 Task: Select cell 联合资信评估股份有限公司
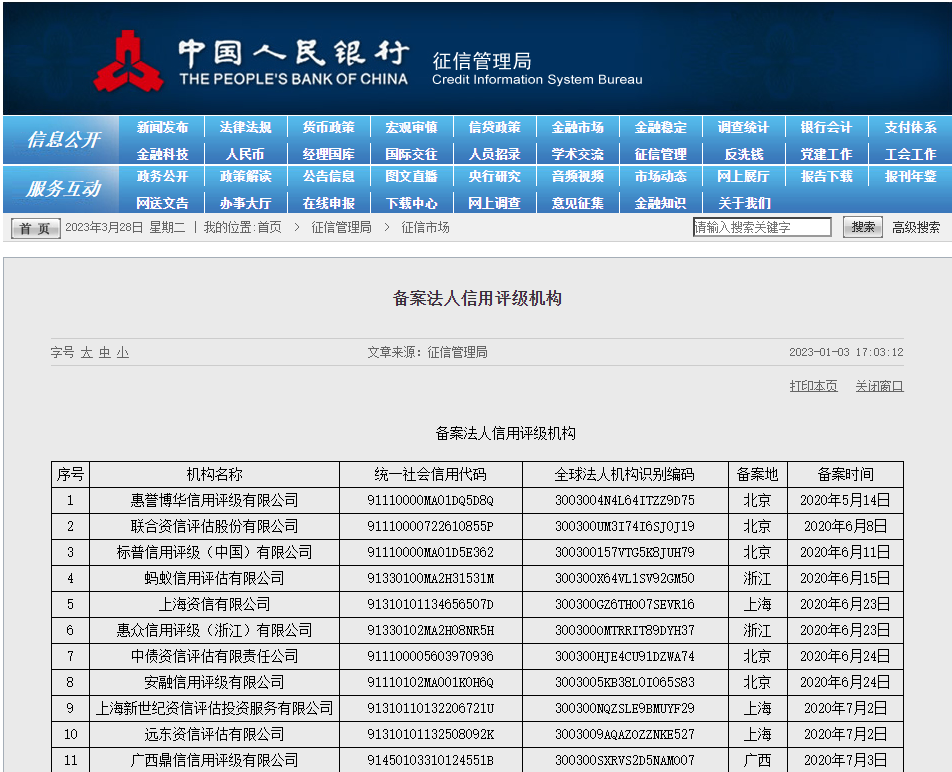[x=214, y=527]
